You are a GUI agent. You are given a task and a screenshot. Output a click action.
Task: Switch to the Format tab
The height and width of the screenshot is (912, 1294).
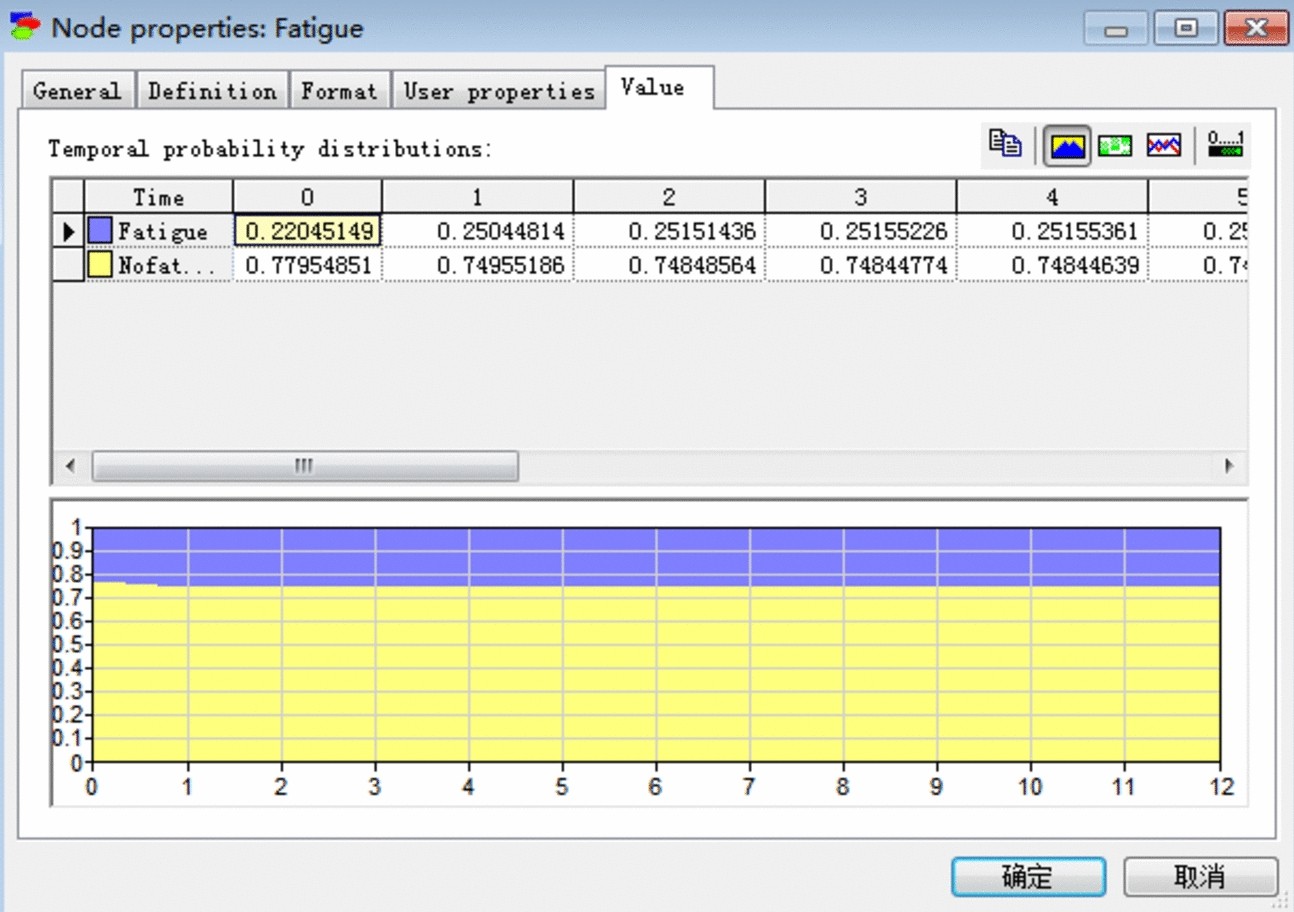[339, 91]
